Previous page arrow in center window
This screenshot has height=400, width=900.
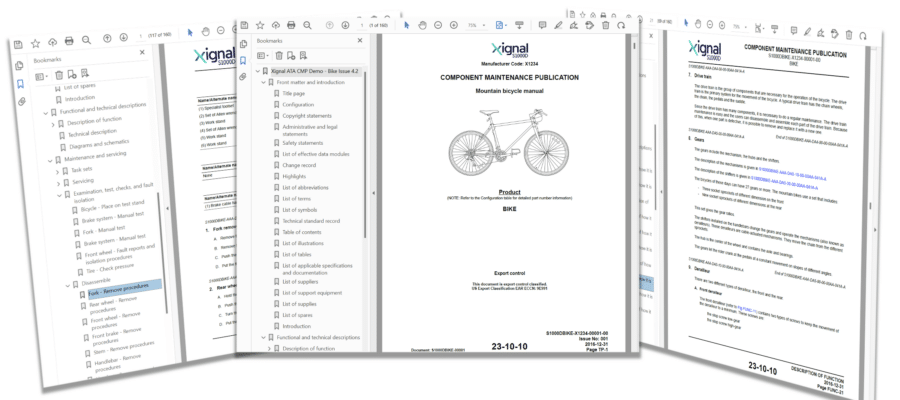tap(329, 25)
